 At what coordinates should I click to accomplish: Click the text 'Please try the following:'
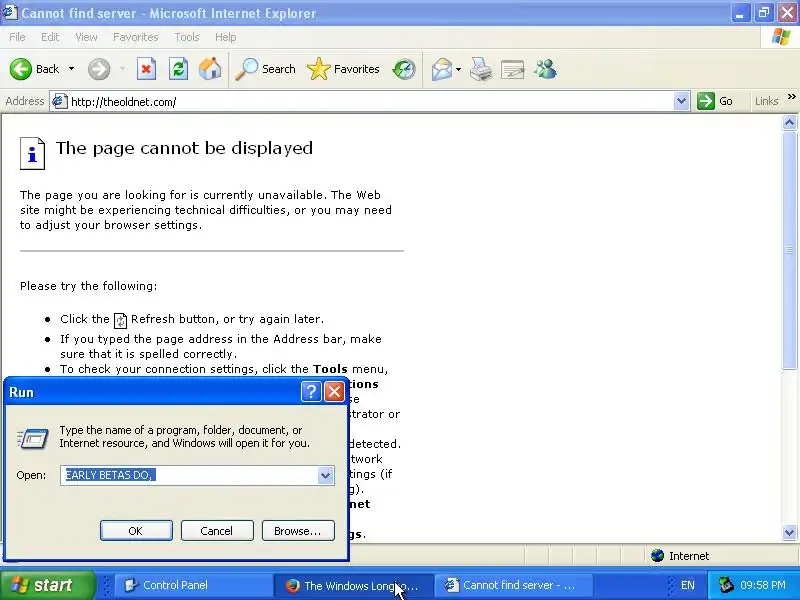click(89, 286)
